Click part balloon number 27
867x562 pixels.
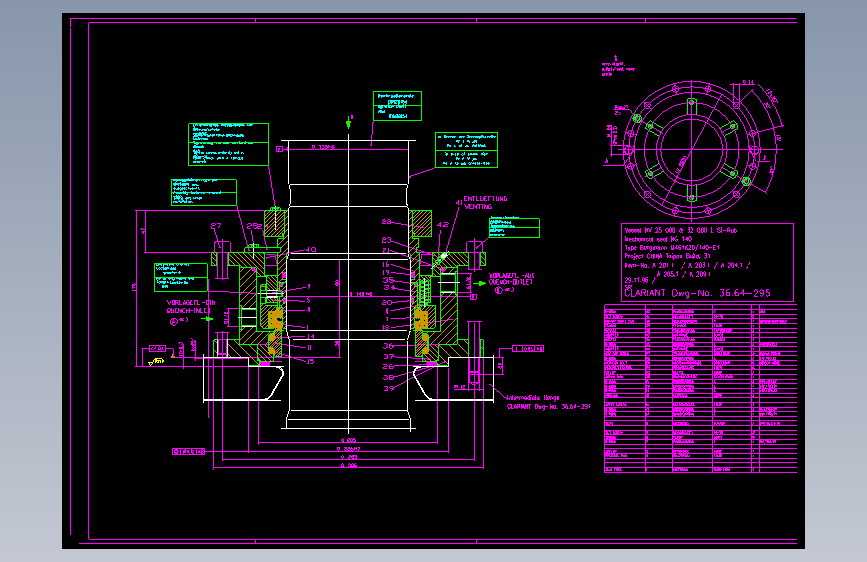click(x=216, y=226)
